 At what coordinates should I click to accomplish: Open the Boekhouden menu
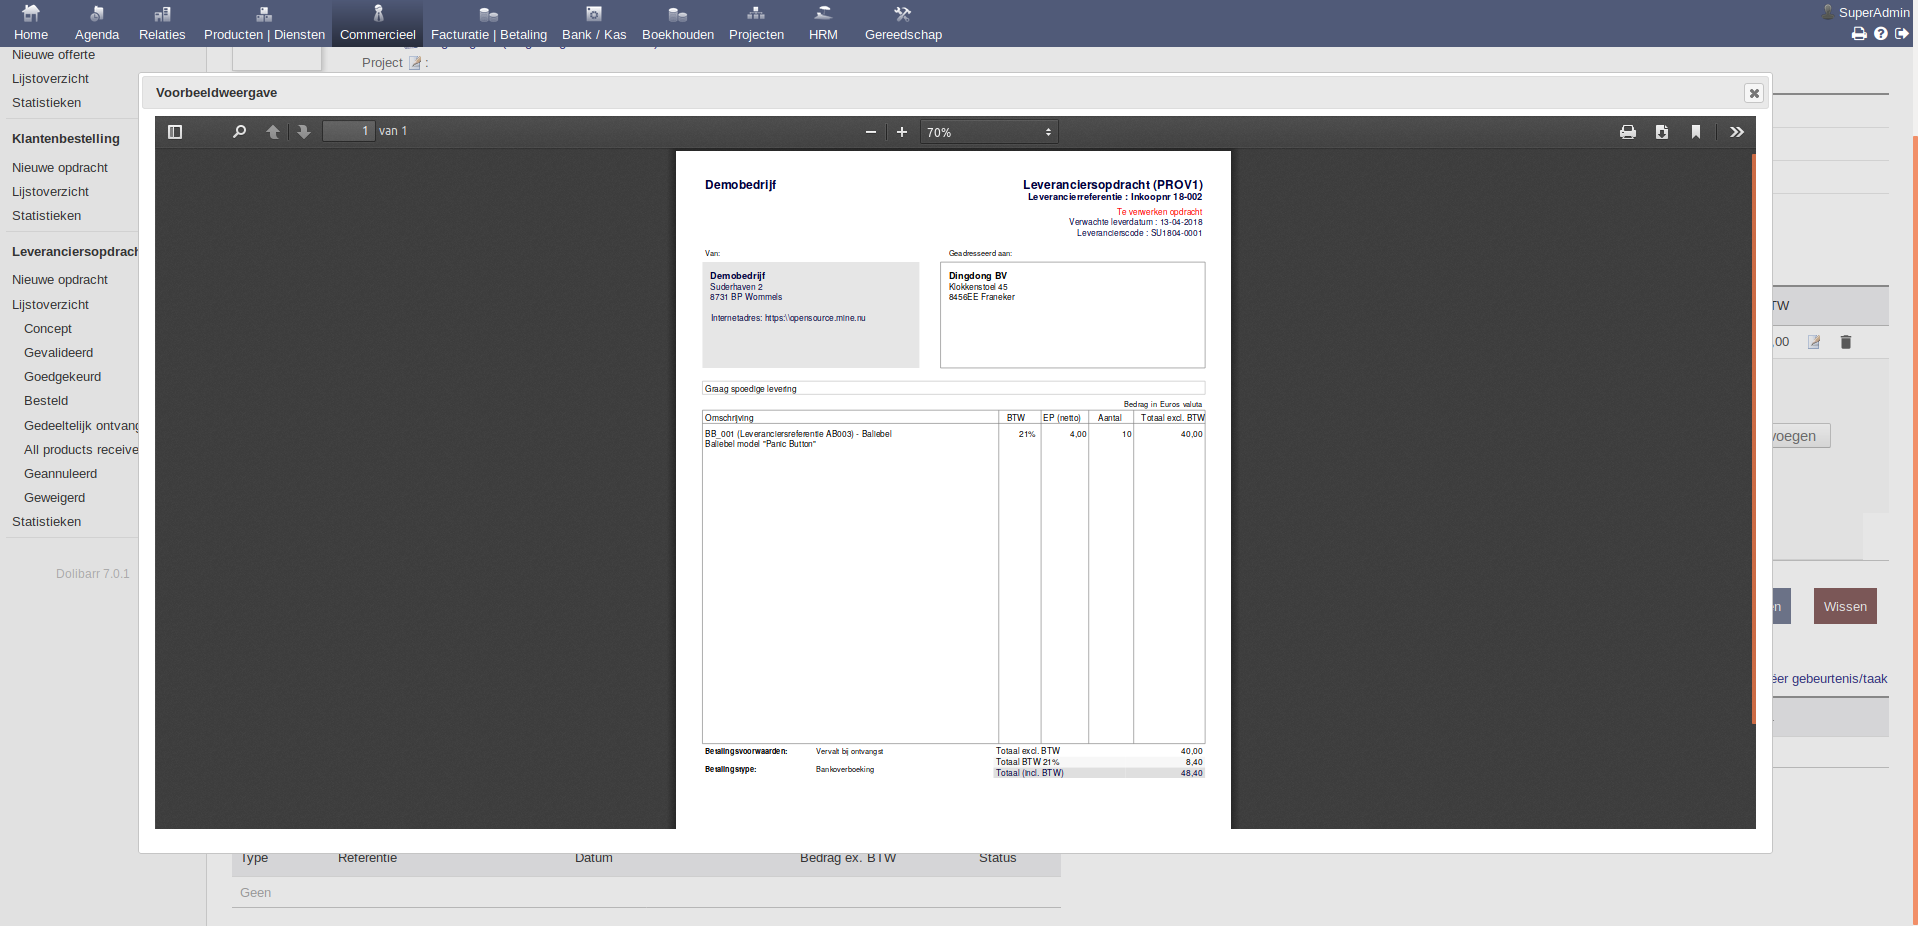[677, 24]
